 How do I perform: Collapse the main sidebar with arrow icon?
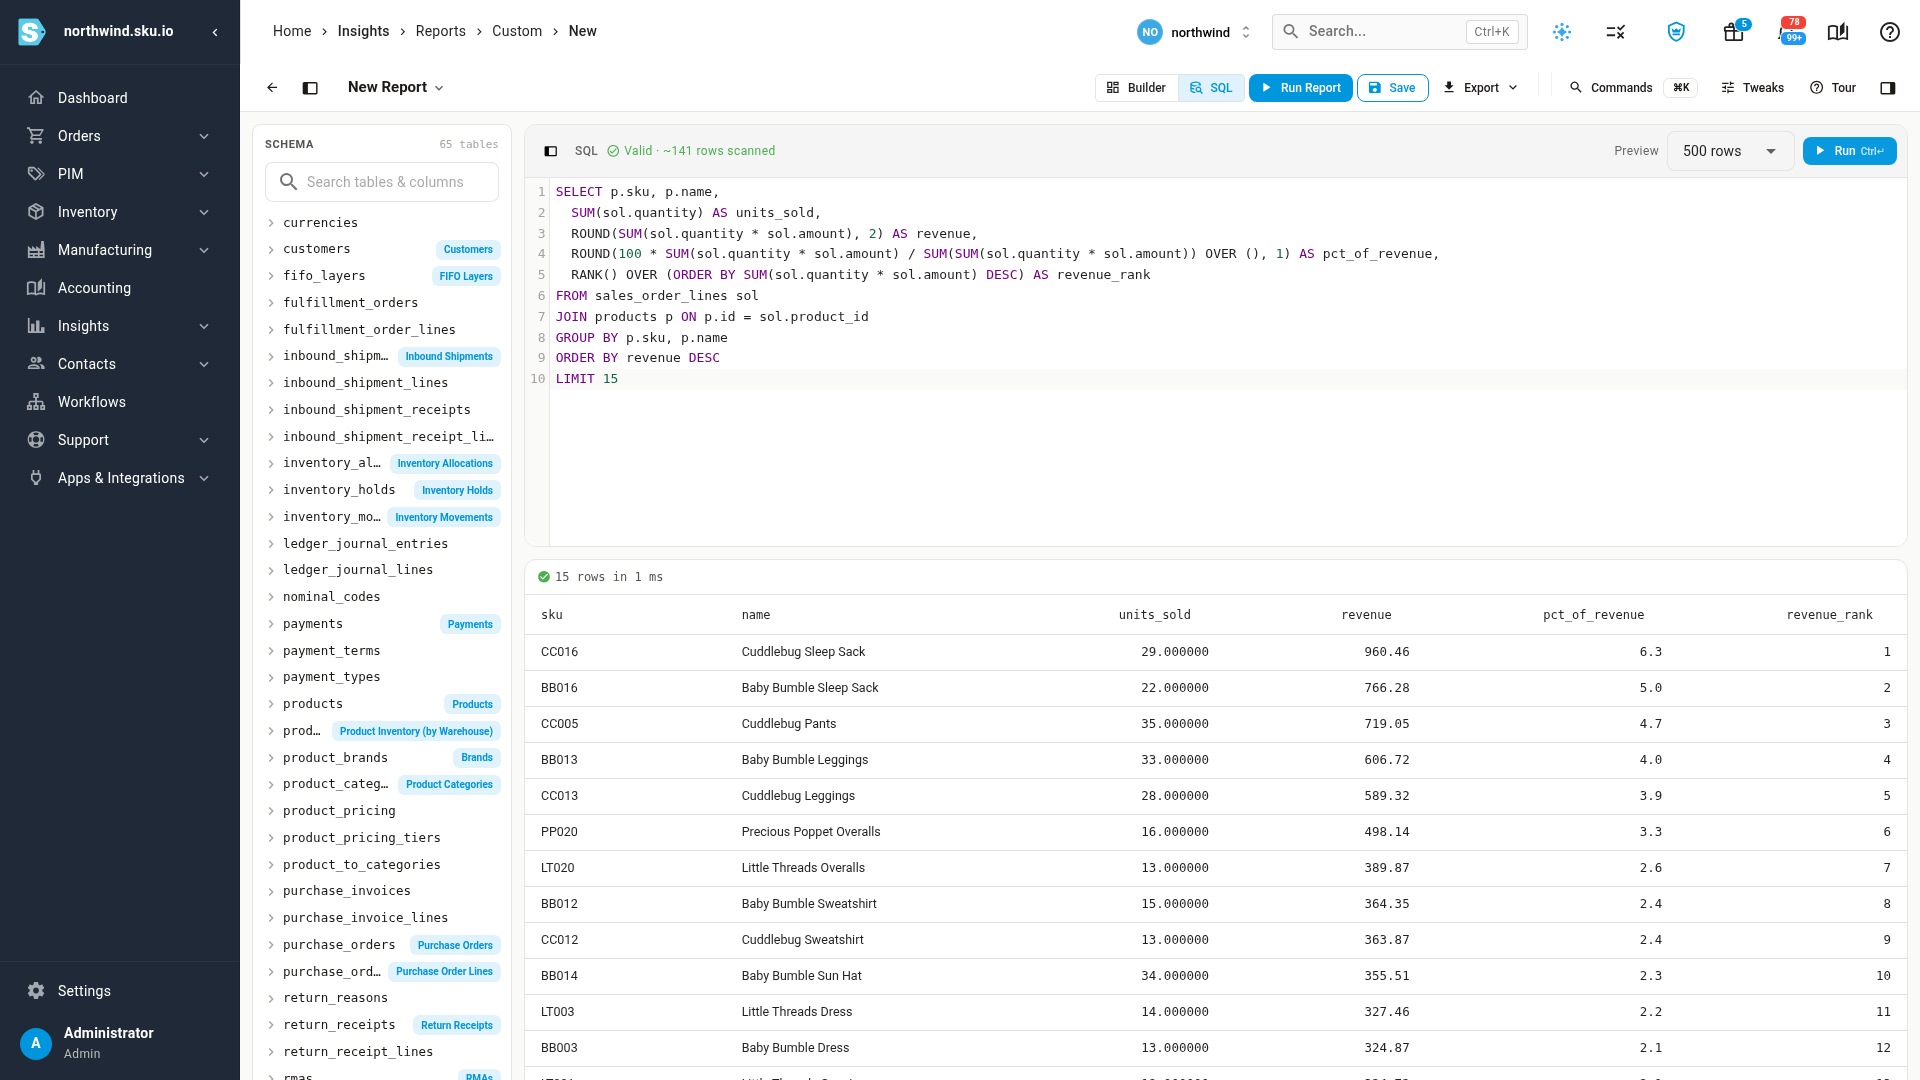coord(215,32)
